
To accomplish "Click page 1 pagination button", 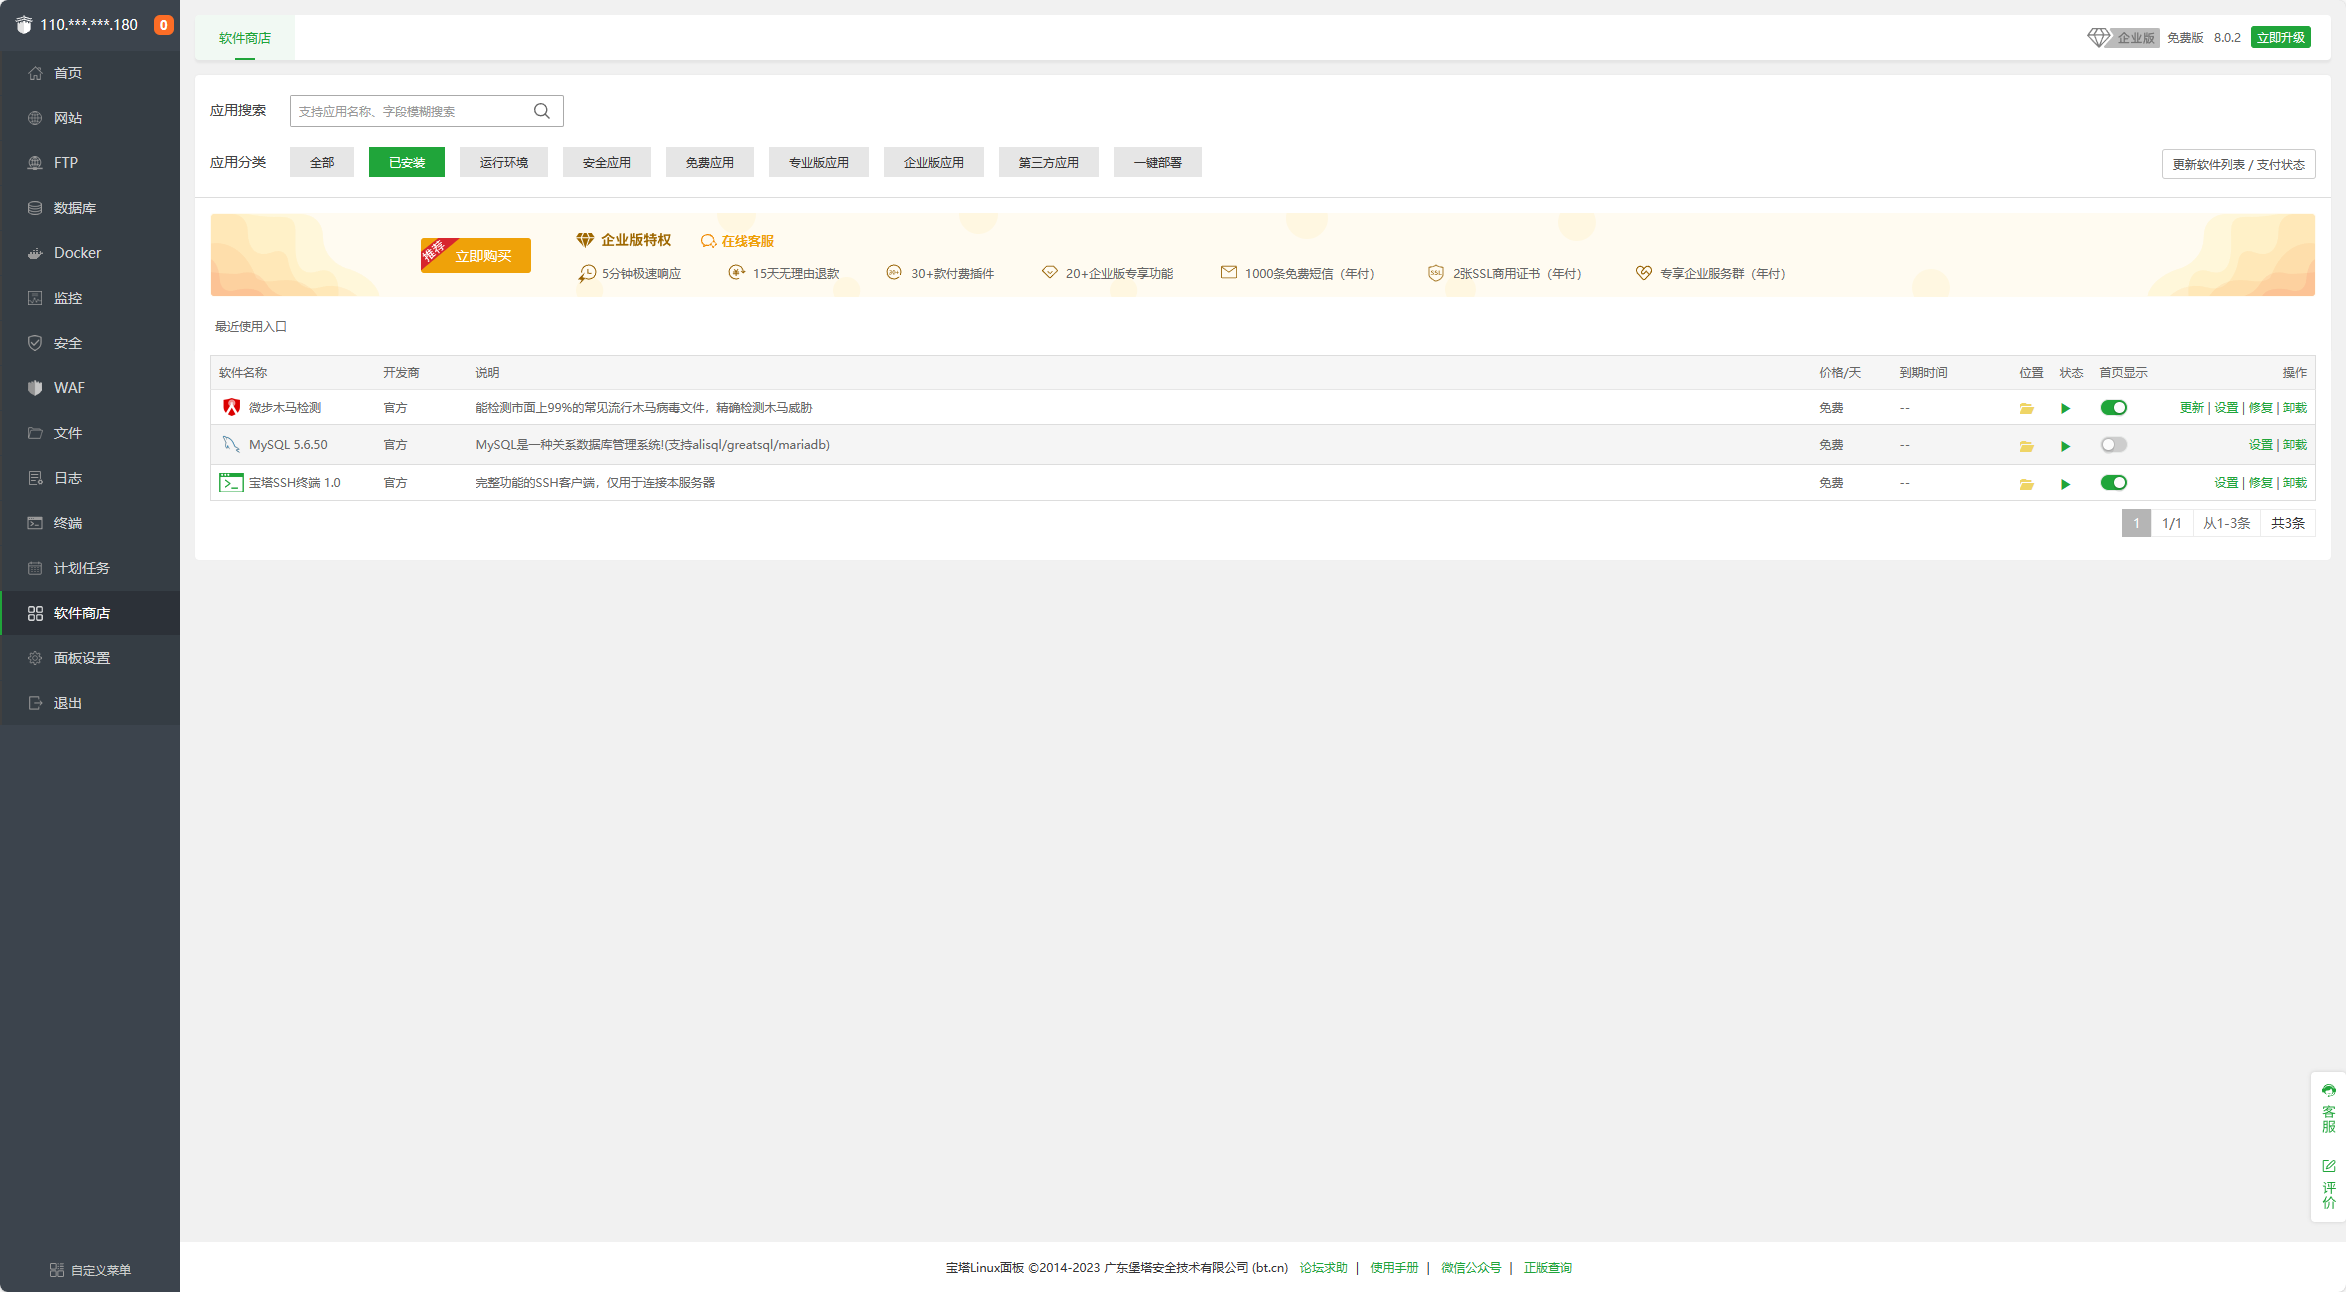I will (x=2136, y=523).
